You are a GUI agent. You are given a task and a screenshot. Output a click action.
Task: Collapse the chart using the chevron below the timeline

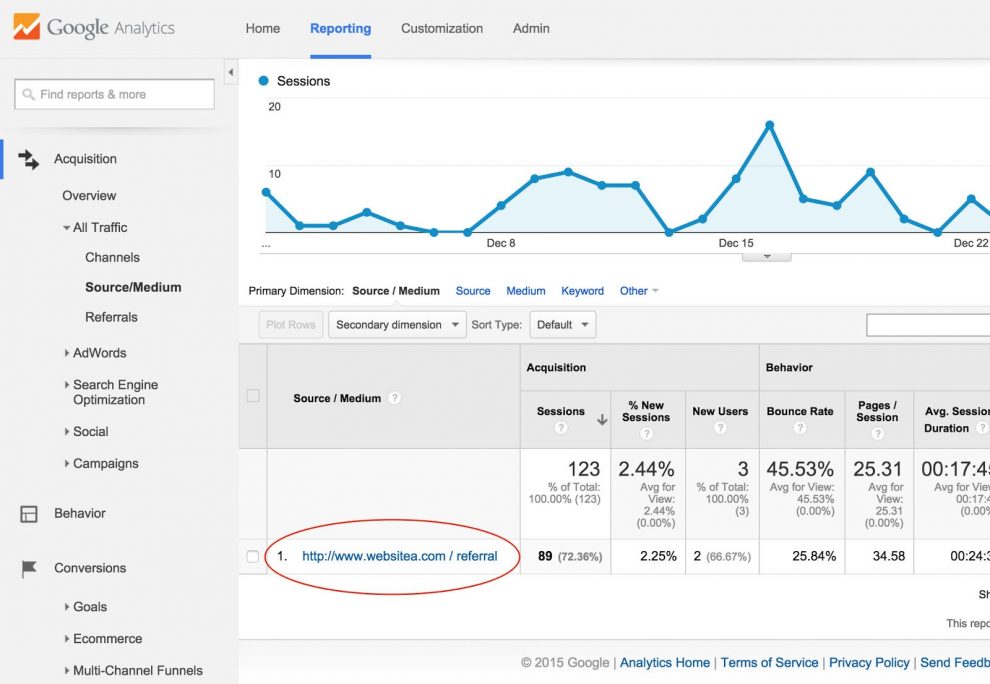tap(766, 257)
